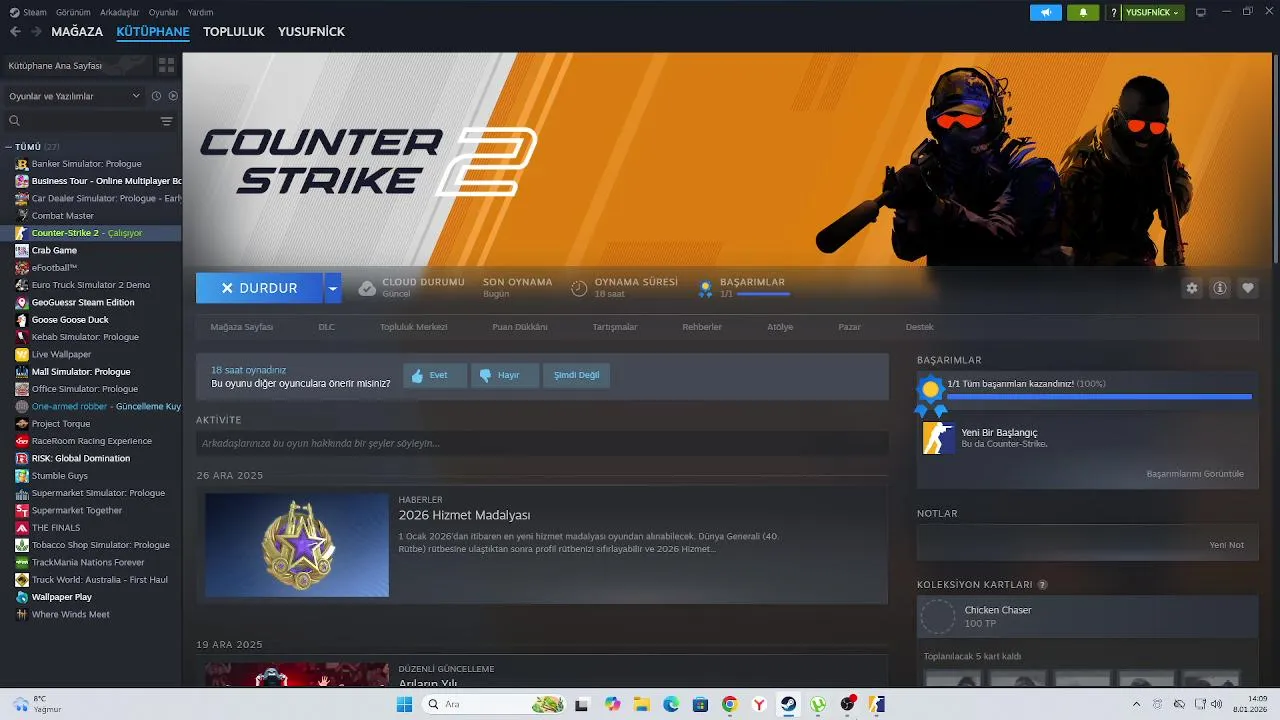Select GeoGuessr Steam Edition in library
1280x720 pixels.
point(83,302)
